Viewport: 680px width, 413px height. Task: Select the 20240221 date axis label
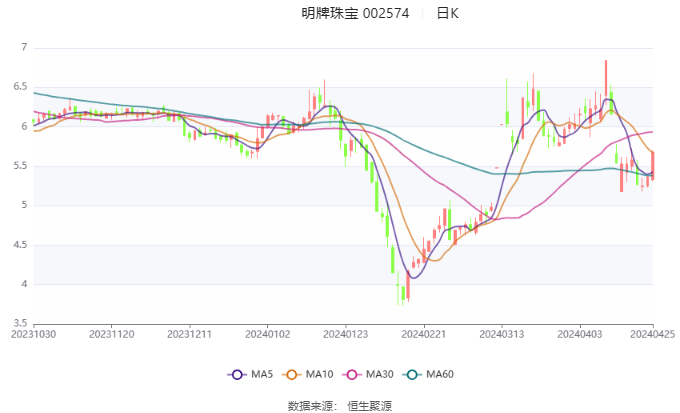coord(424,334)
